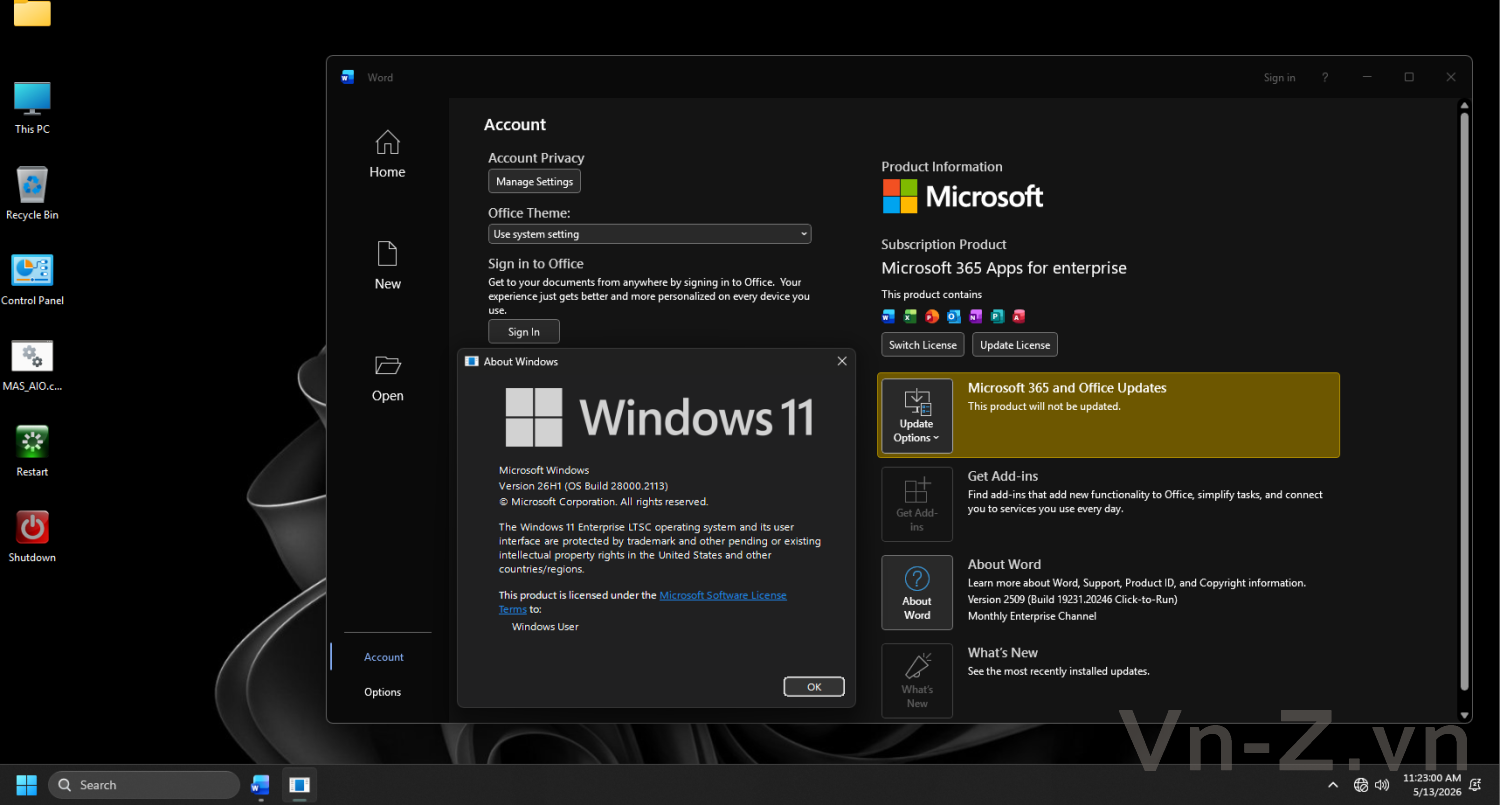The height and width of the screenshot is (805, 1500).
Task: Open This PC desktop icon
Action: 32,108
